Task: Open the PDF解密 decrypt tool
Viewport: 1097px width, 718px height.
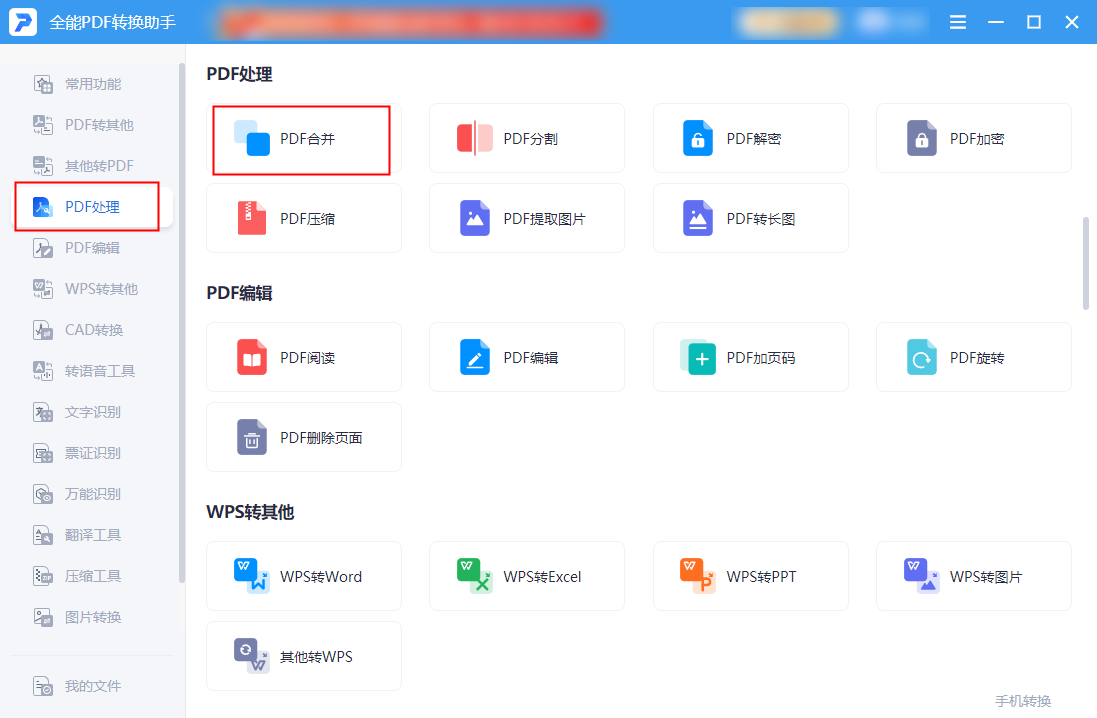Action: 751,139
